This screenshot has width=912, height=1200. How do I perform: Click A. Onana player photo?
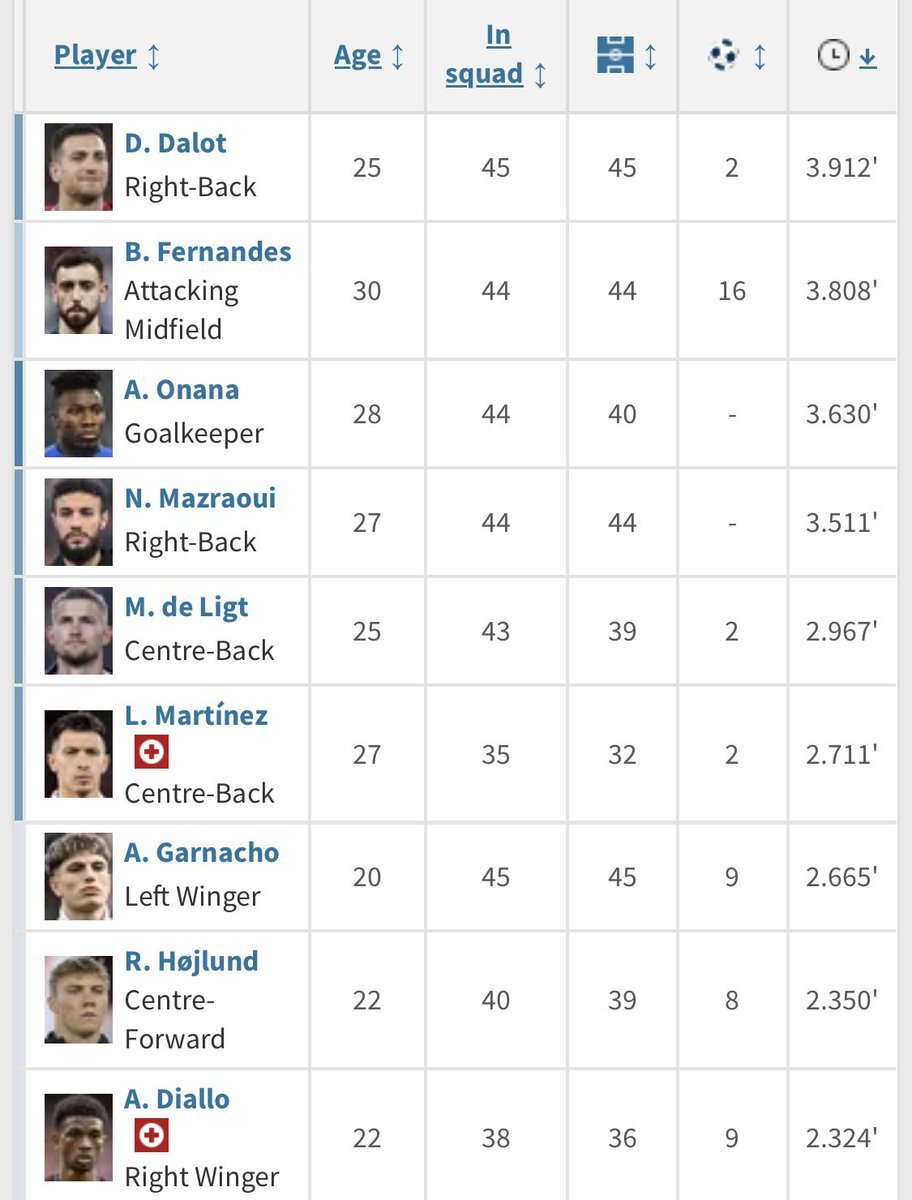tap(79, 413)
